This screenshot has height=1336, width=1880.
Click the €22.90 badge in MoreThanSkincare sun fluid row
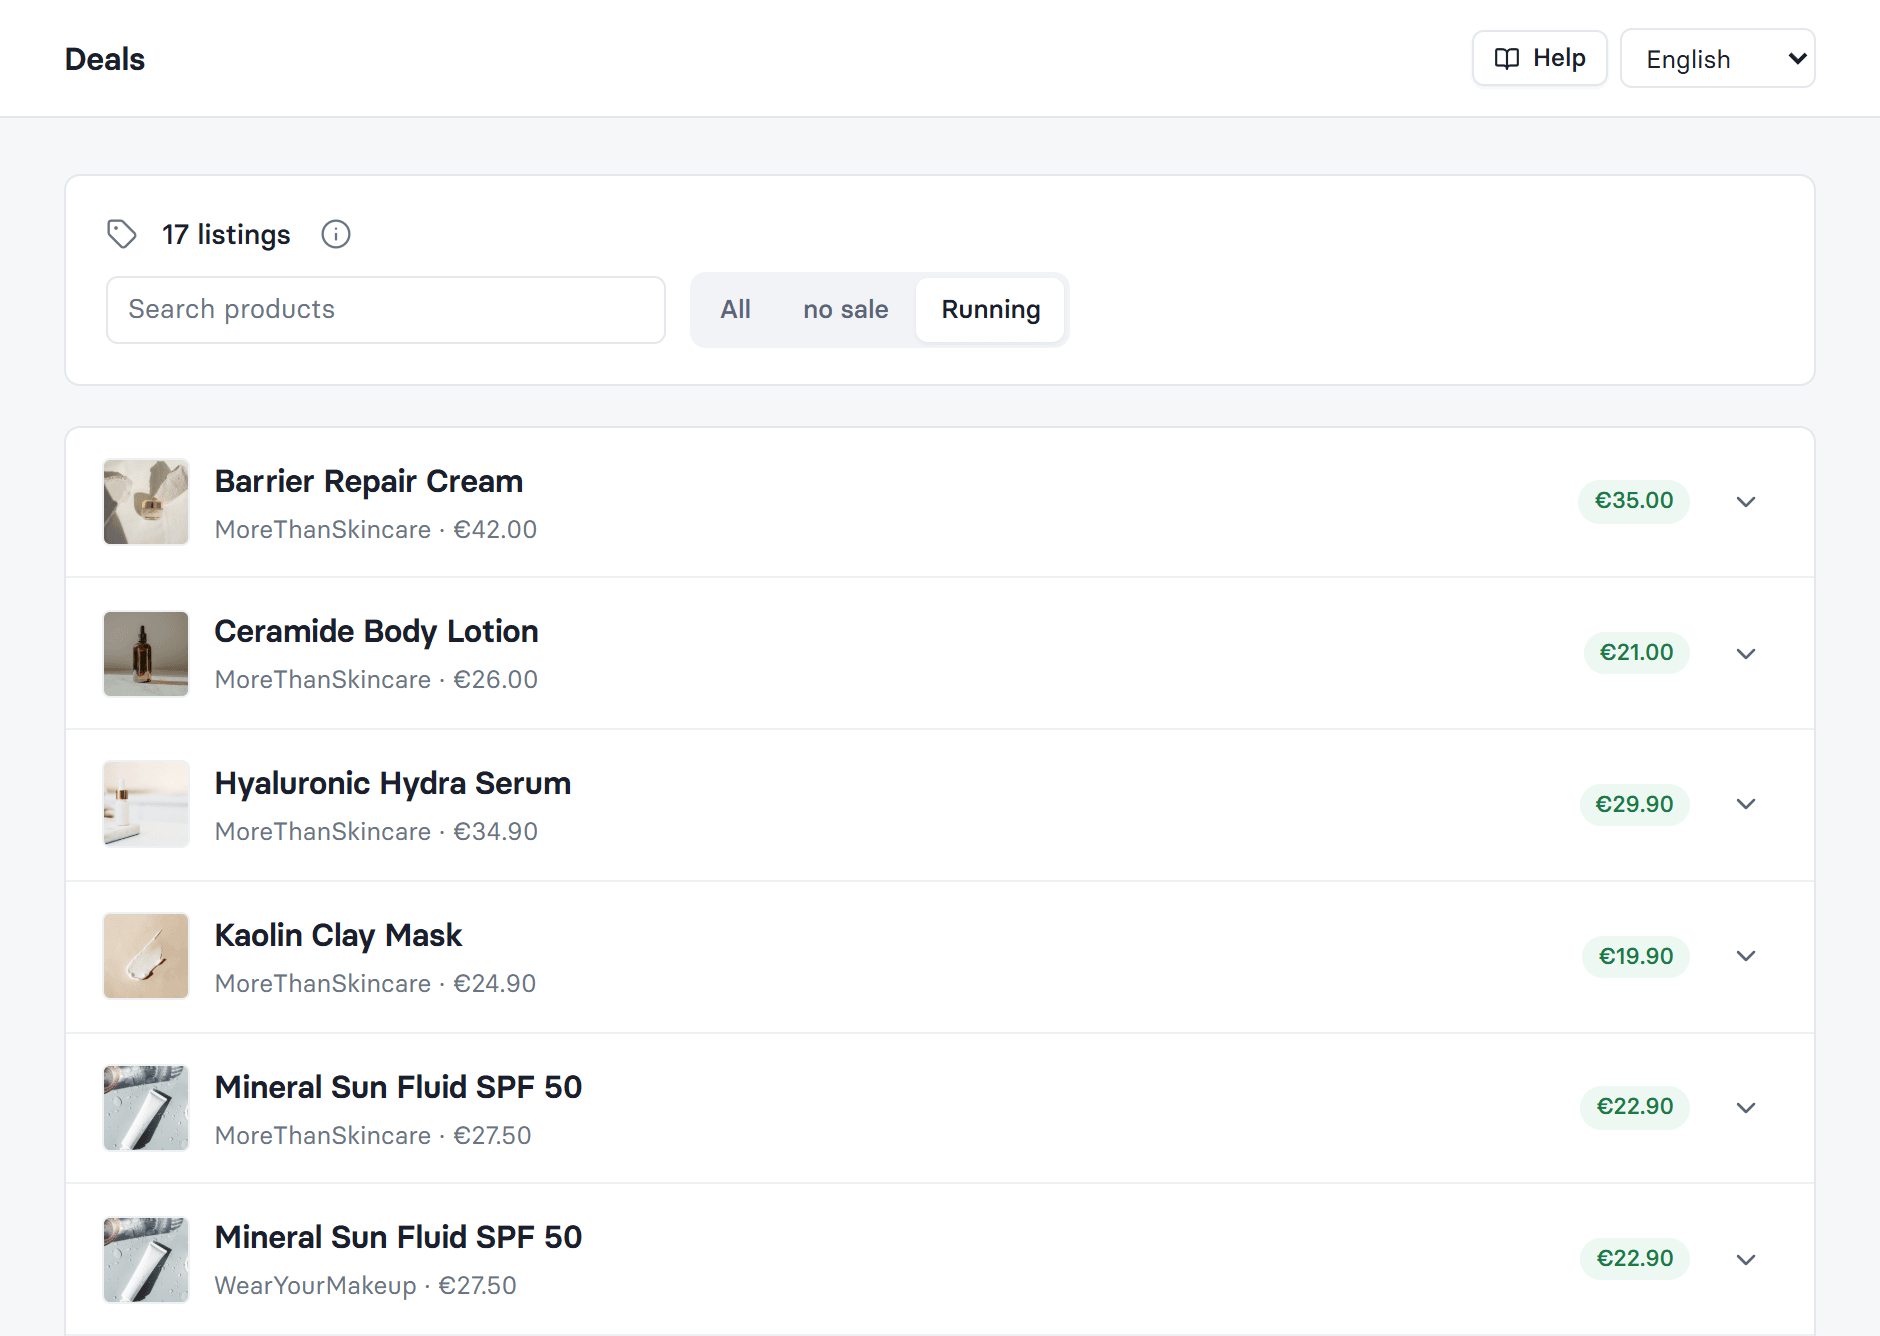tap(1634, 1107)
